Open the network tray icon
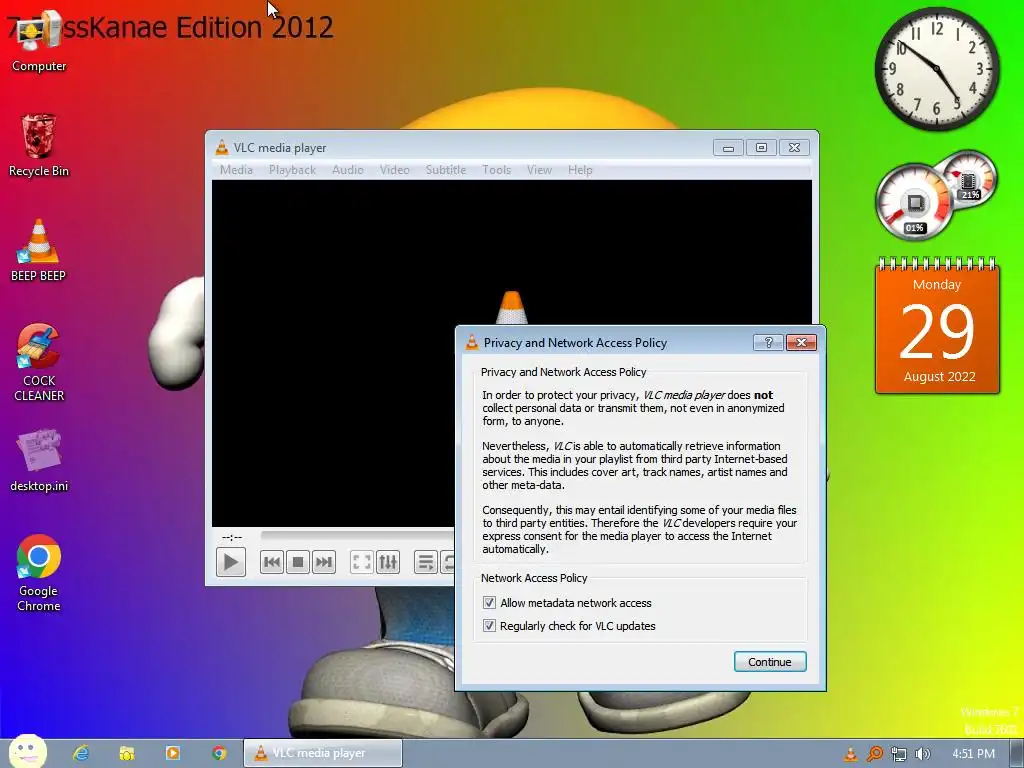The width and height of the screenshot is (1024, 768). pyautogui.click(x=899, y=754)
